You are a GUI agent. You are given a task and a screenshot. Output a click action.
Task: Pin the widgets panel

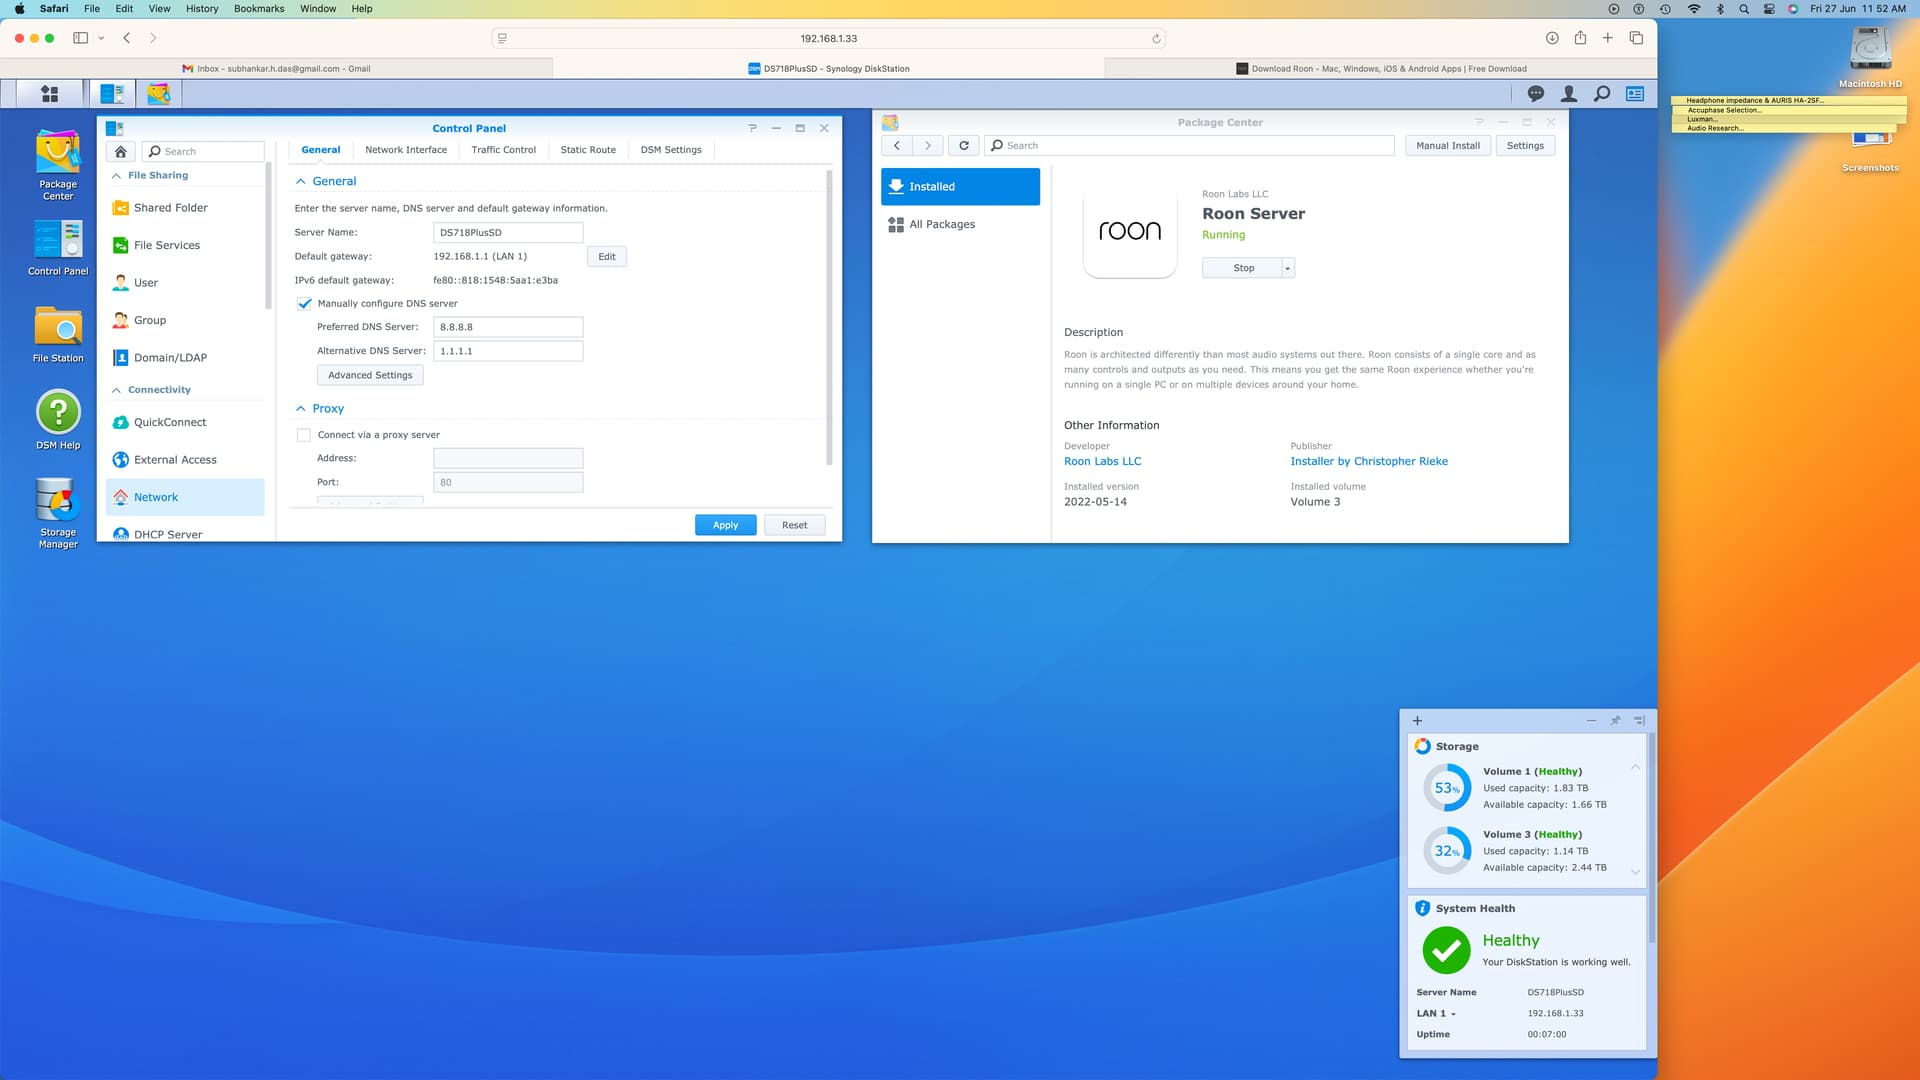1615,721
